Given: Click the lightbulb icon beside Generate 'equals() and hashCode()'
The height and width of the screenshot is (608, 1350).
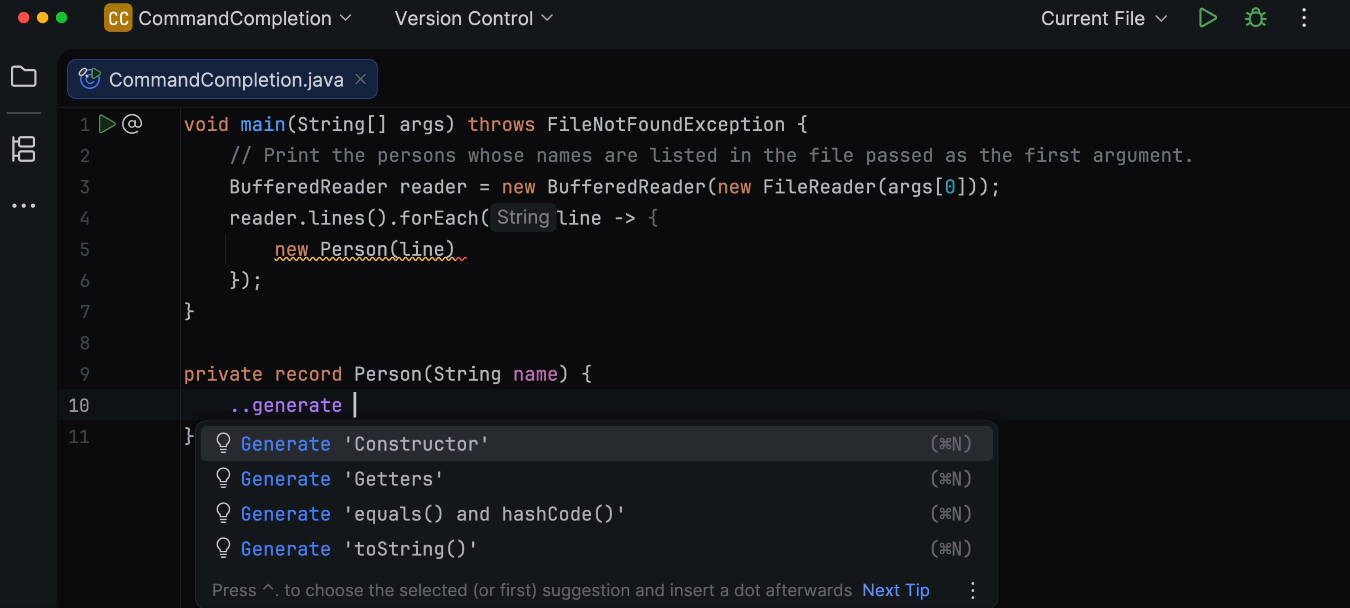Looking at the screenshot, I should pyautogui.click(x=224, y=513).
